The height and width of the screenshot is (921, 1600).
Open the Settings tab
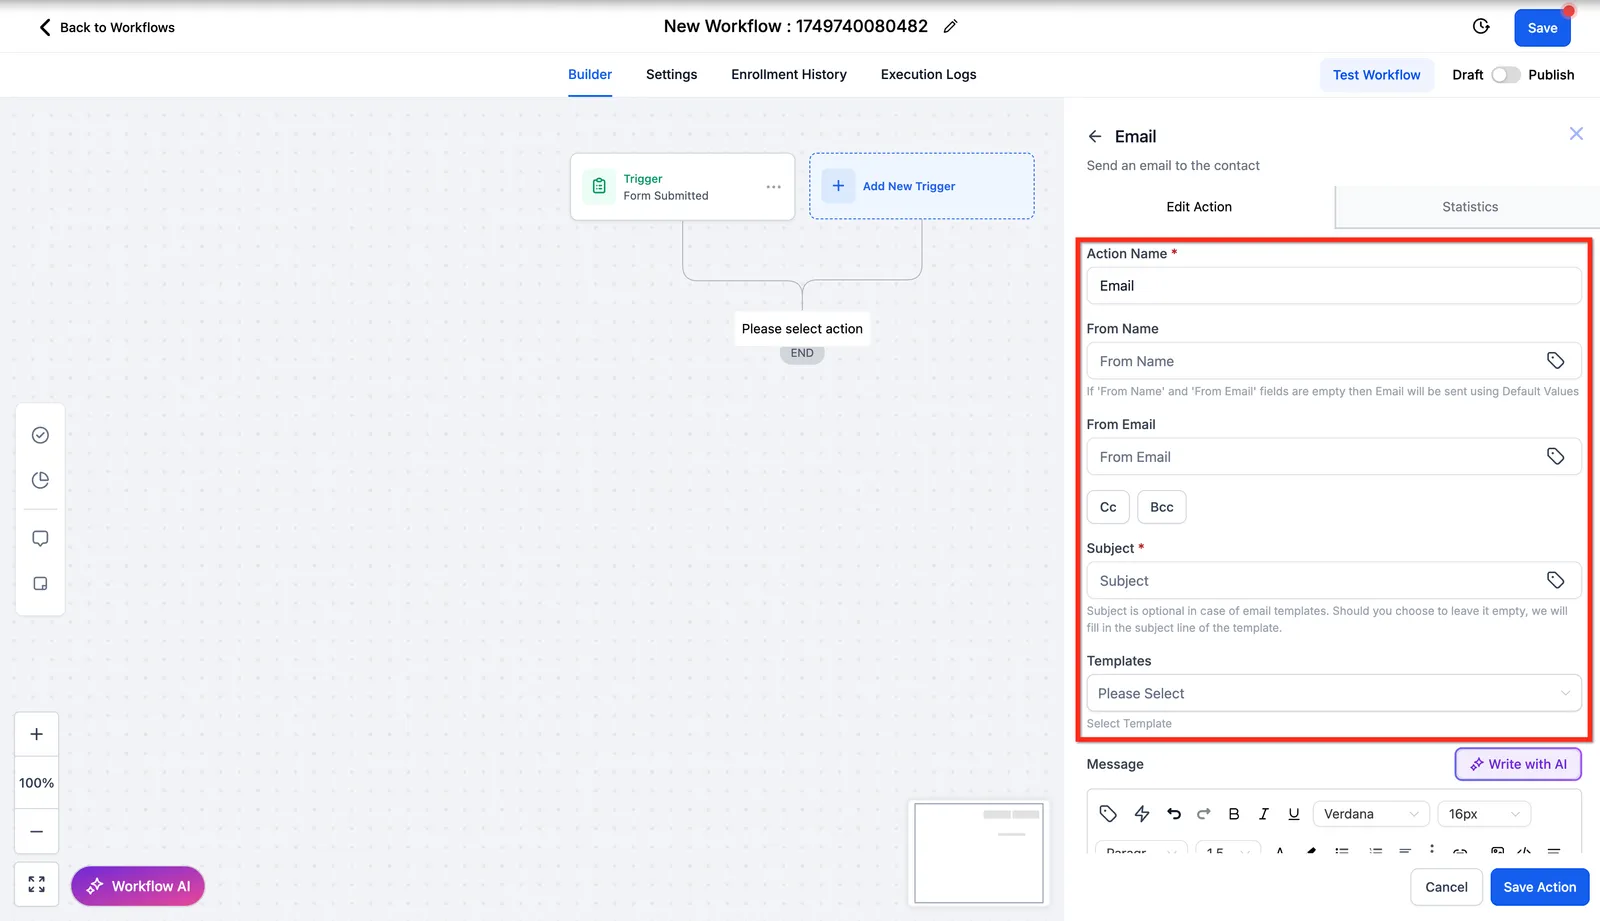pos(671,75)
